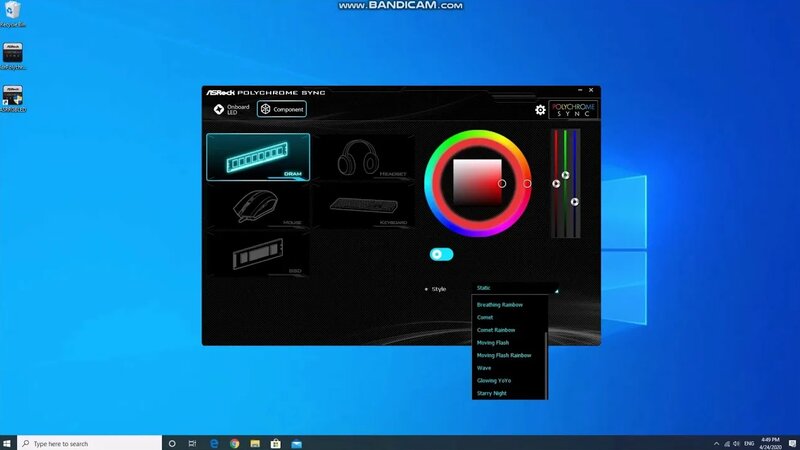Show hidden system tray icons
Screen dimensions: 800x450
click(716, 444)
